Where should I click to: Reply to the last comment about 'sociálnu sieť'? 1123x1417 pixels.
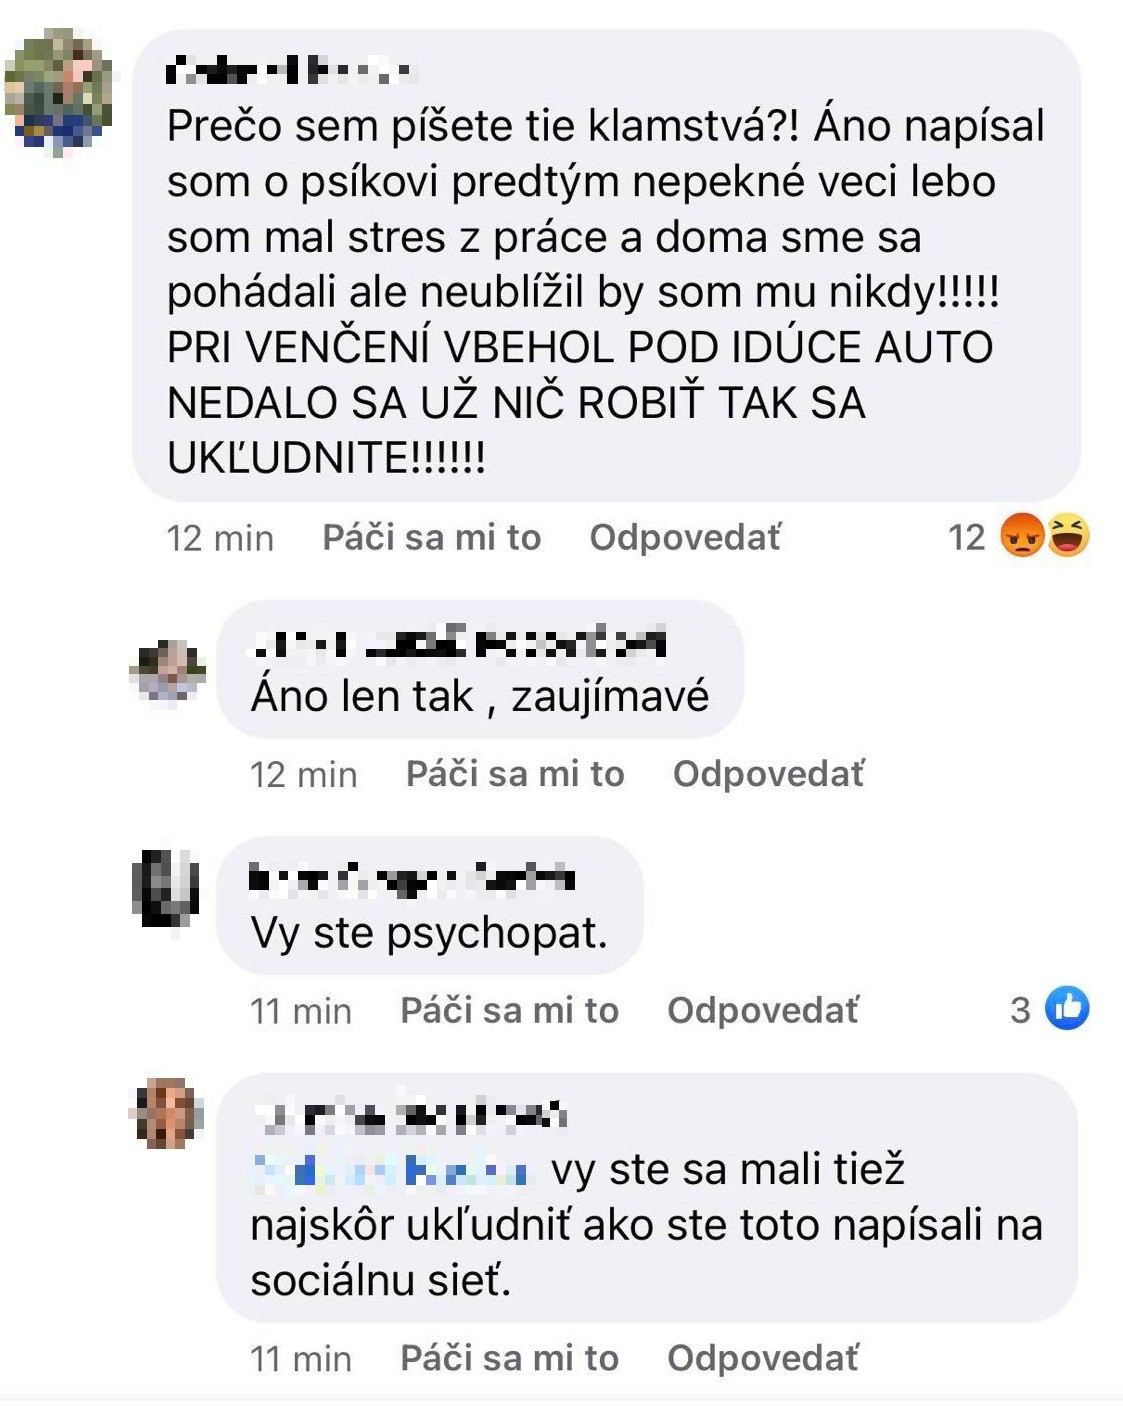tap(763, 1358)
